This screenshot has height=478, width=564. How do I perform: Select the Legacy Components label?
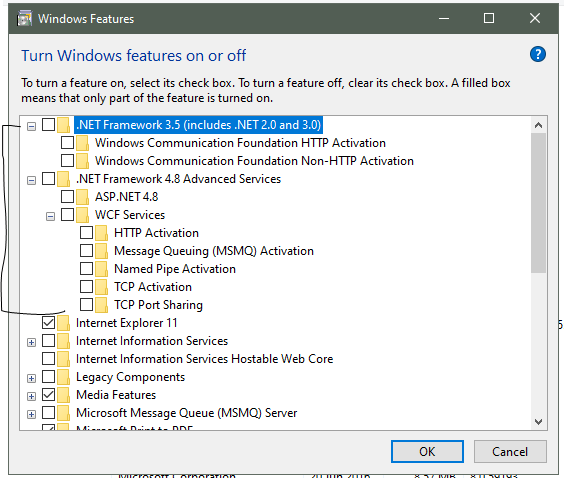pyautogui.click(x=130, y=377)
